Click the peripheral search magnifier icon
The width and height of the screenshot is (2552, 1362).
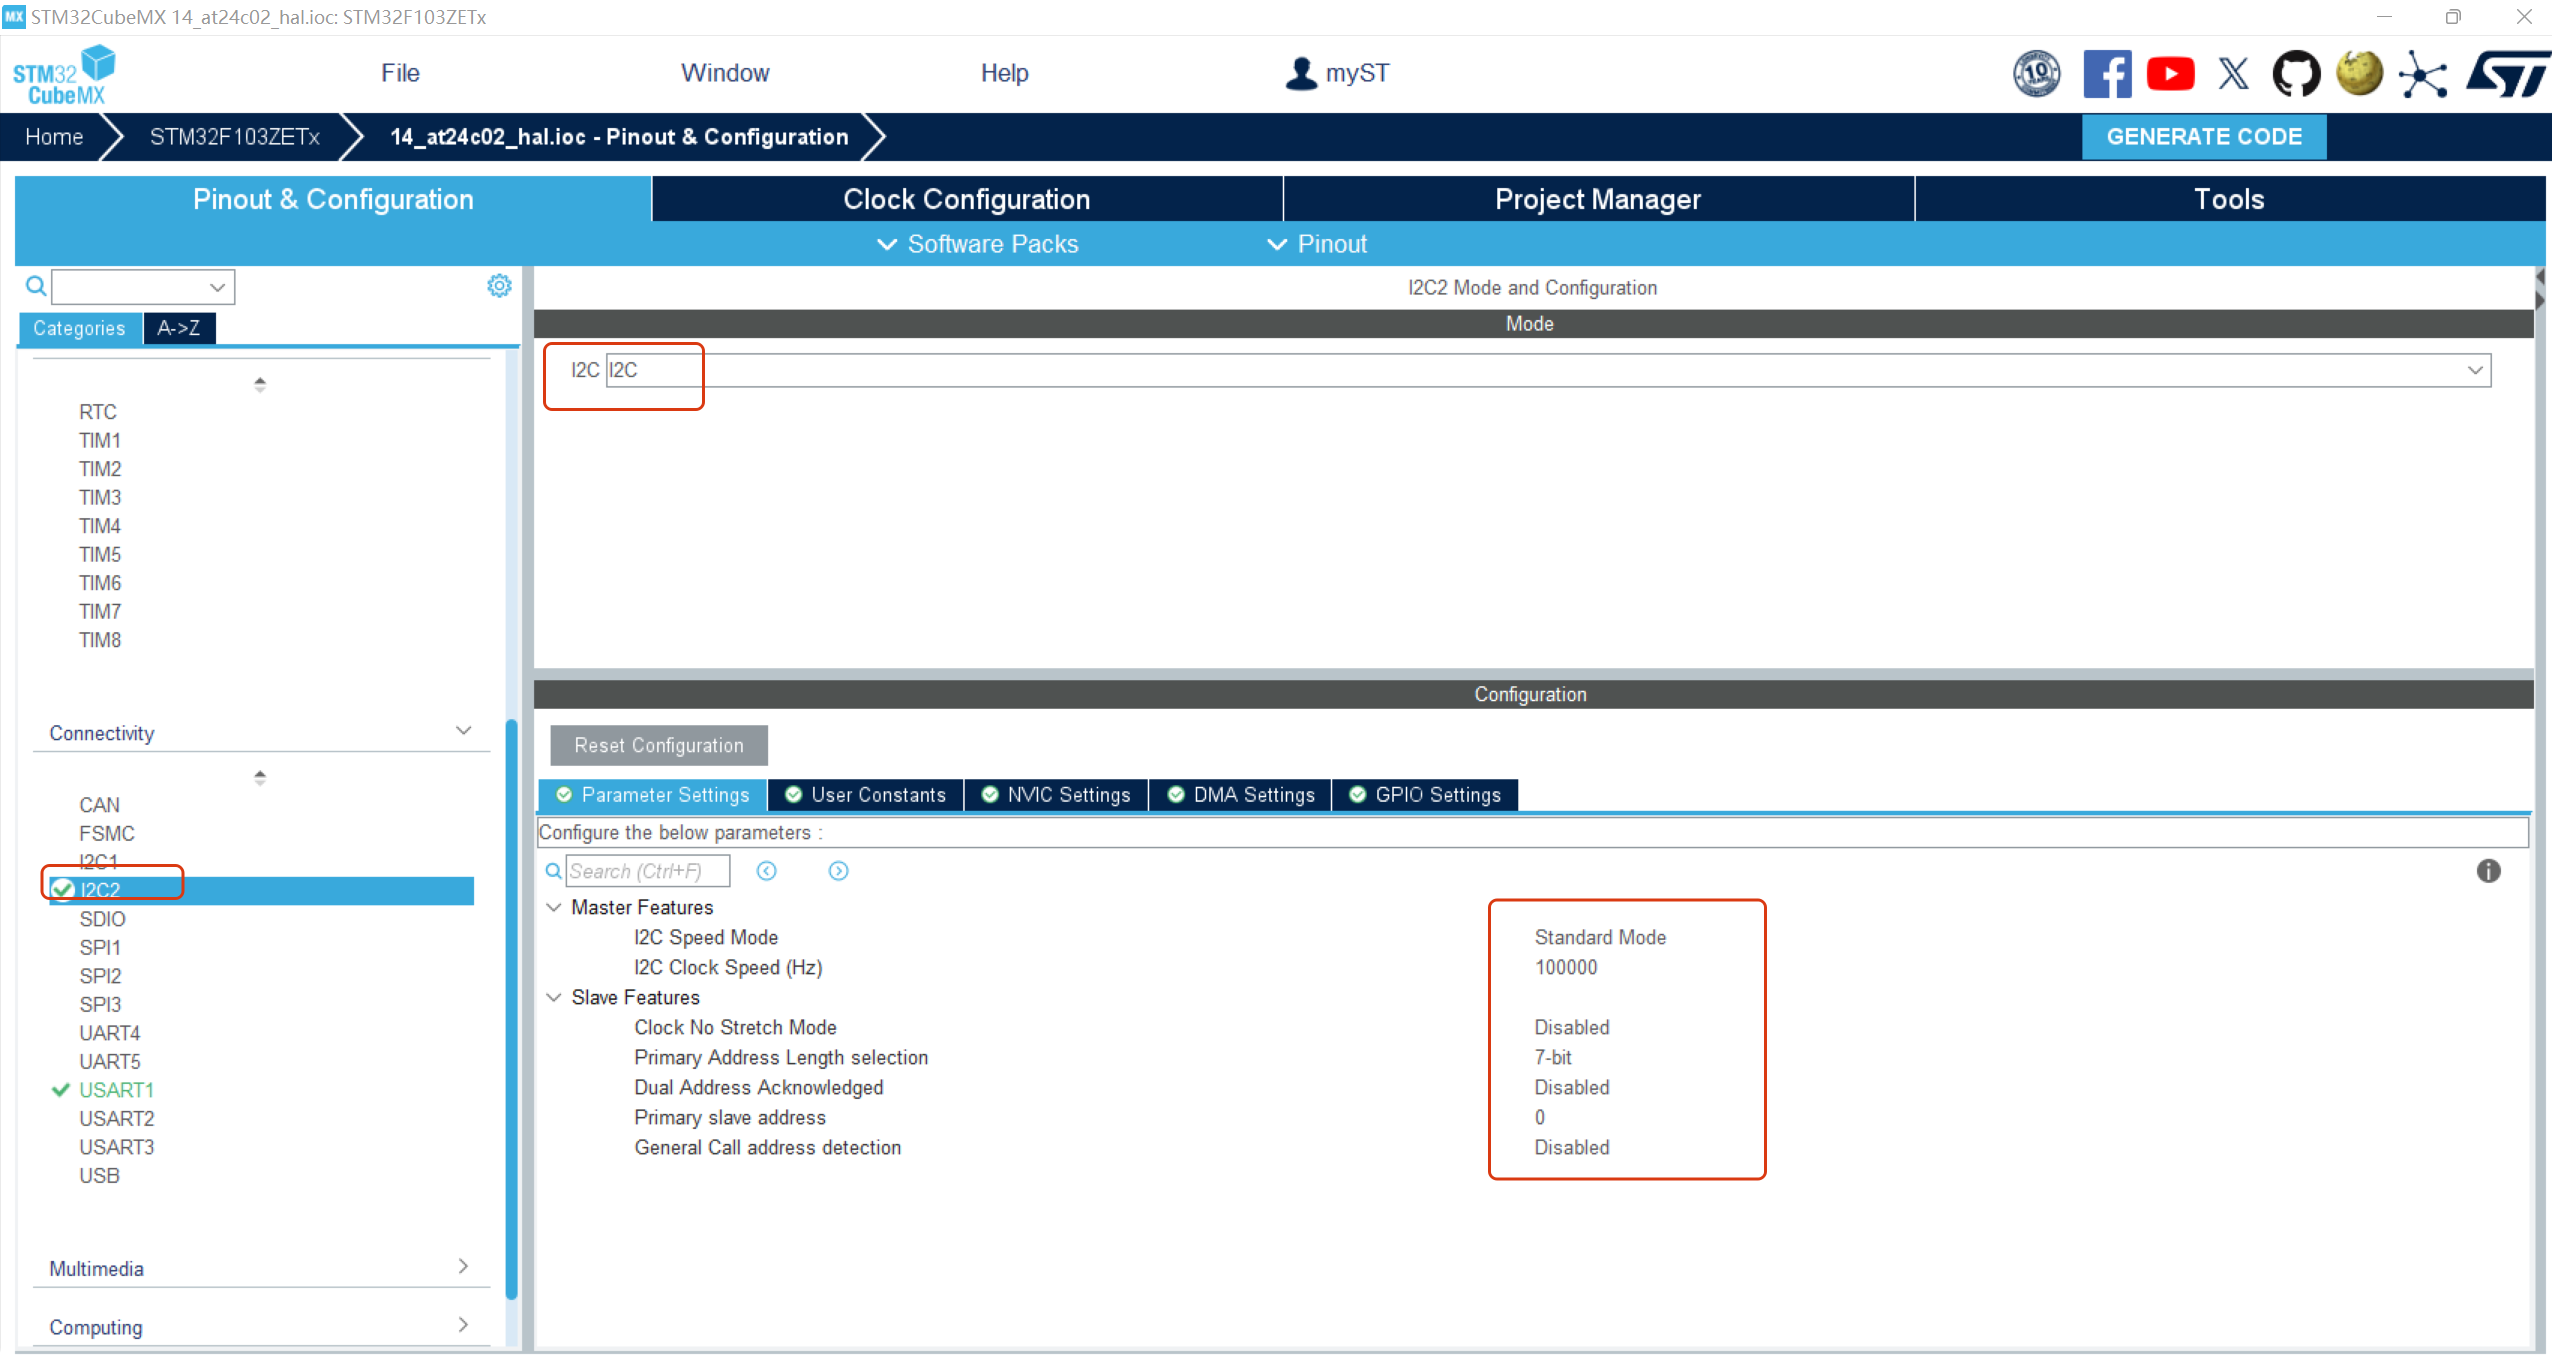point(36,287)
